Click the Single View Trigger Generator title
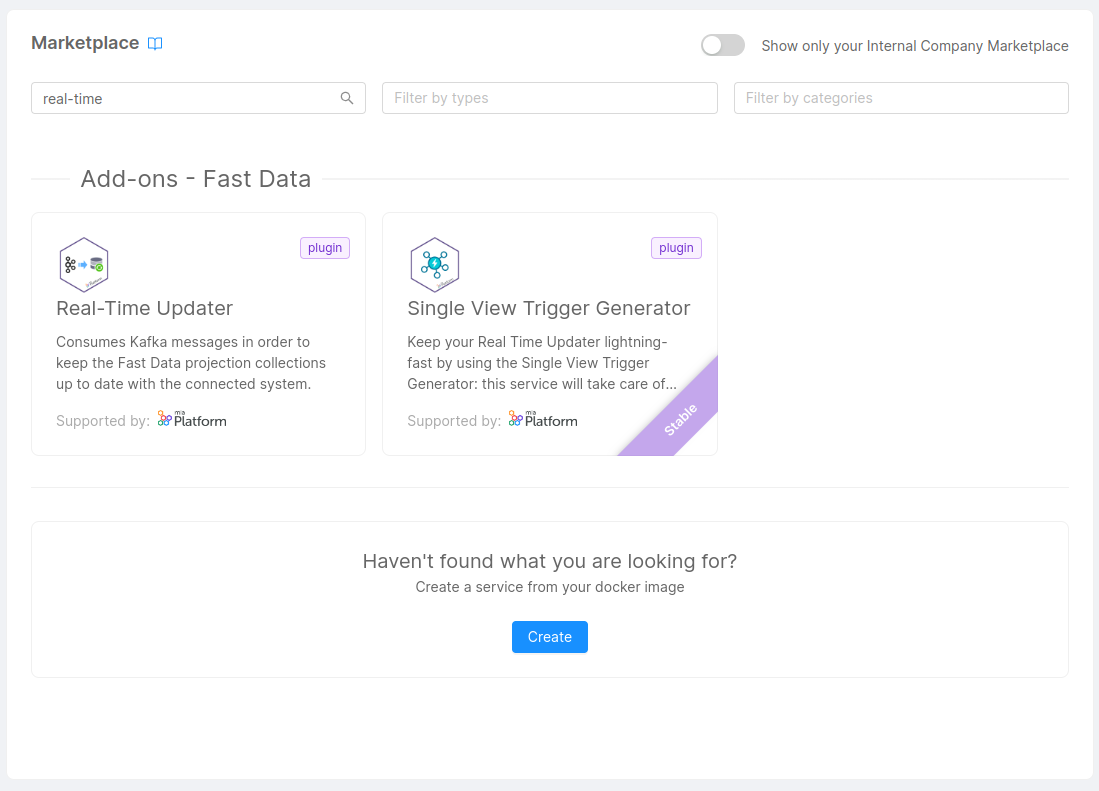 (x=549, y=308)
